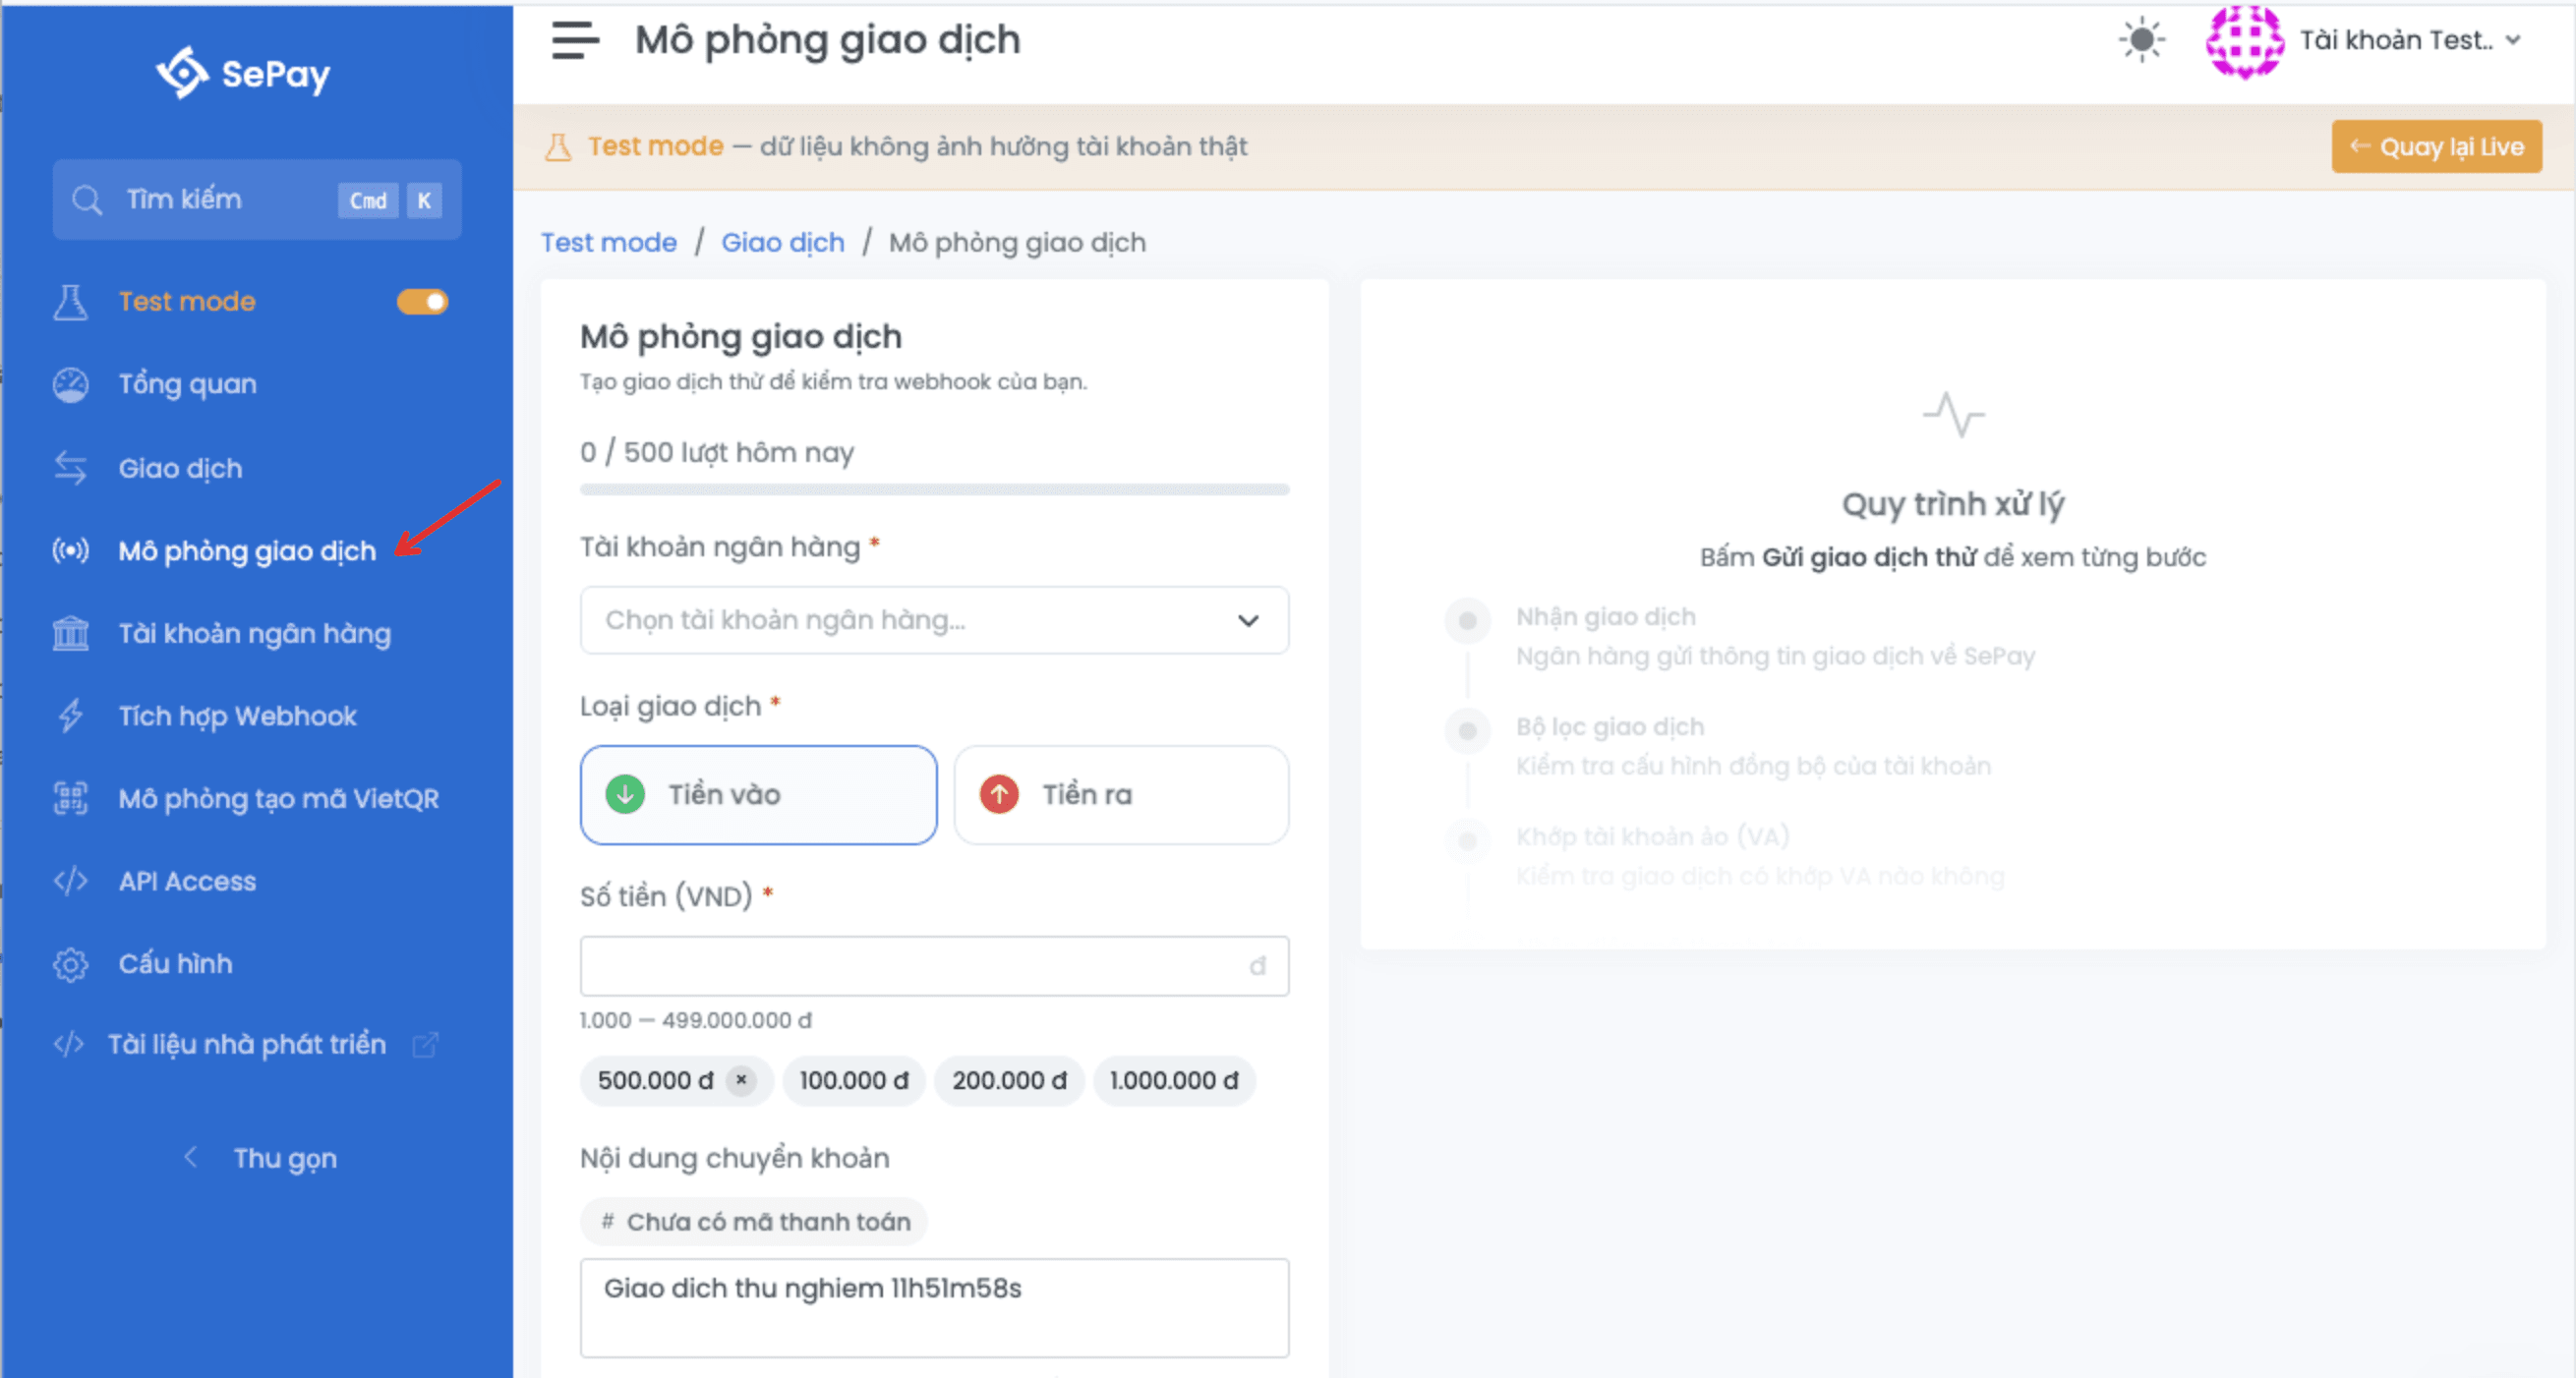Click the search magnifier icon
This screenshot has width=2576, height=1378.
87,200
